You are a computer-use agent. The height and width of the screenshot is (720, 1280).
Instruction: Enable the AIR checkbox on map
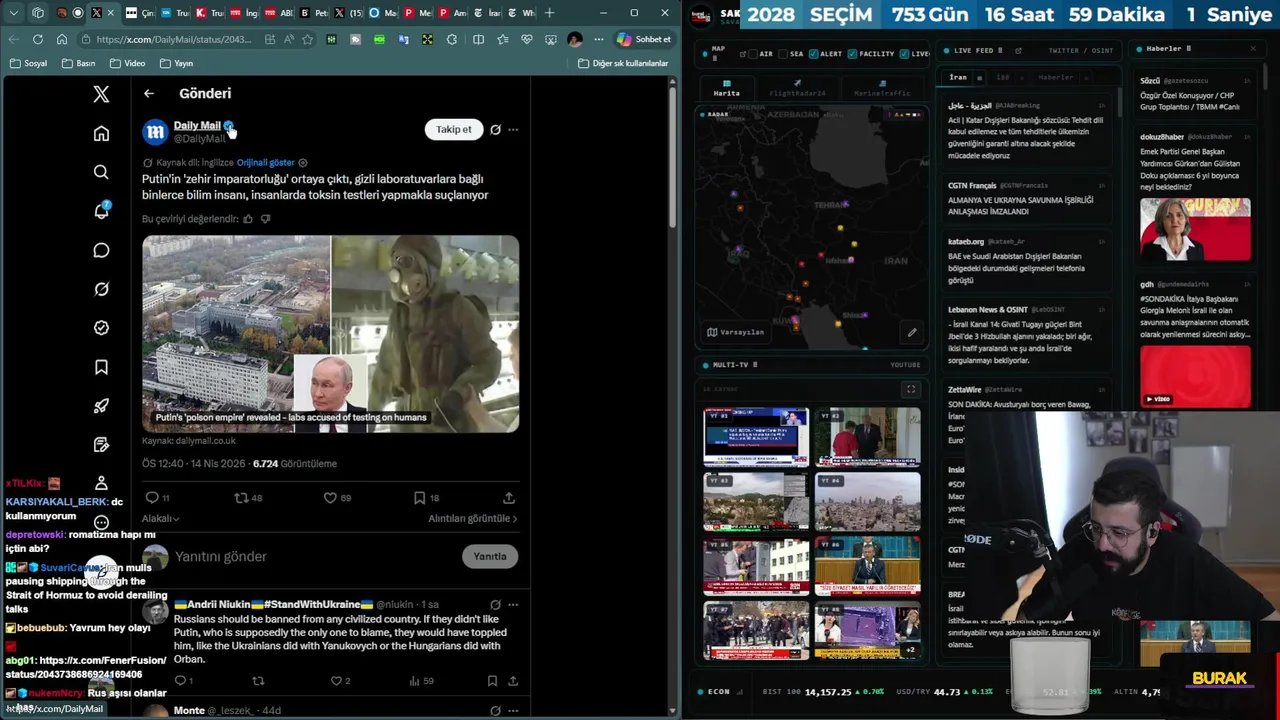755,54
